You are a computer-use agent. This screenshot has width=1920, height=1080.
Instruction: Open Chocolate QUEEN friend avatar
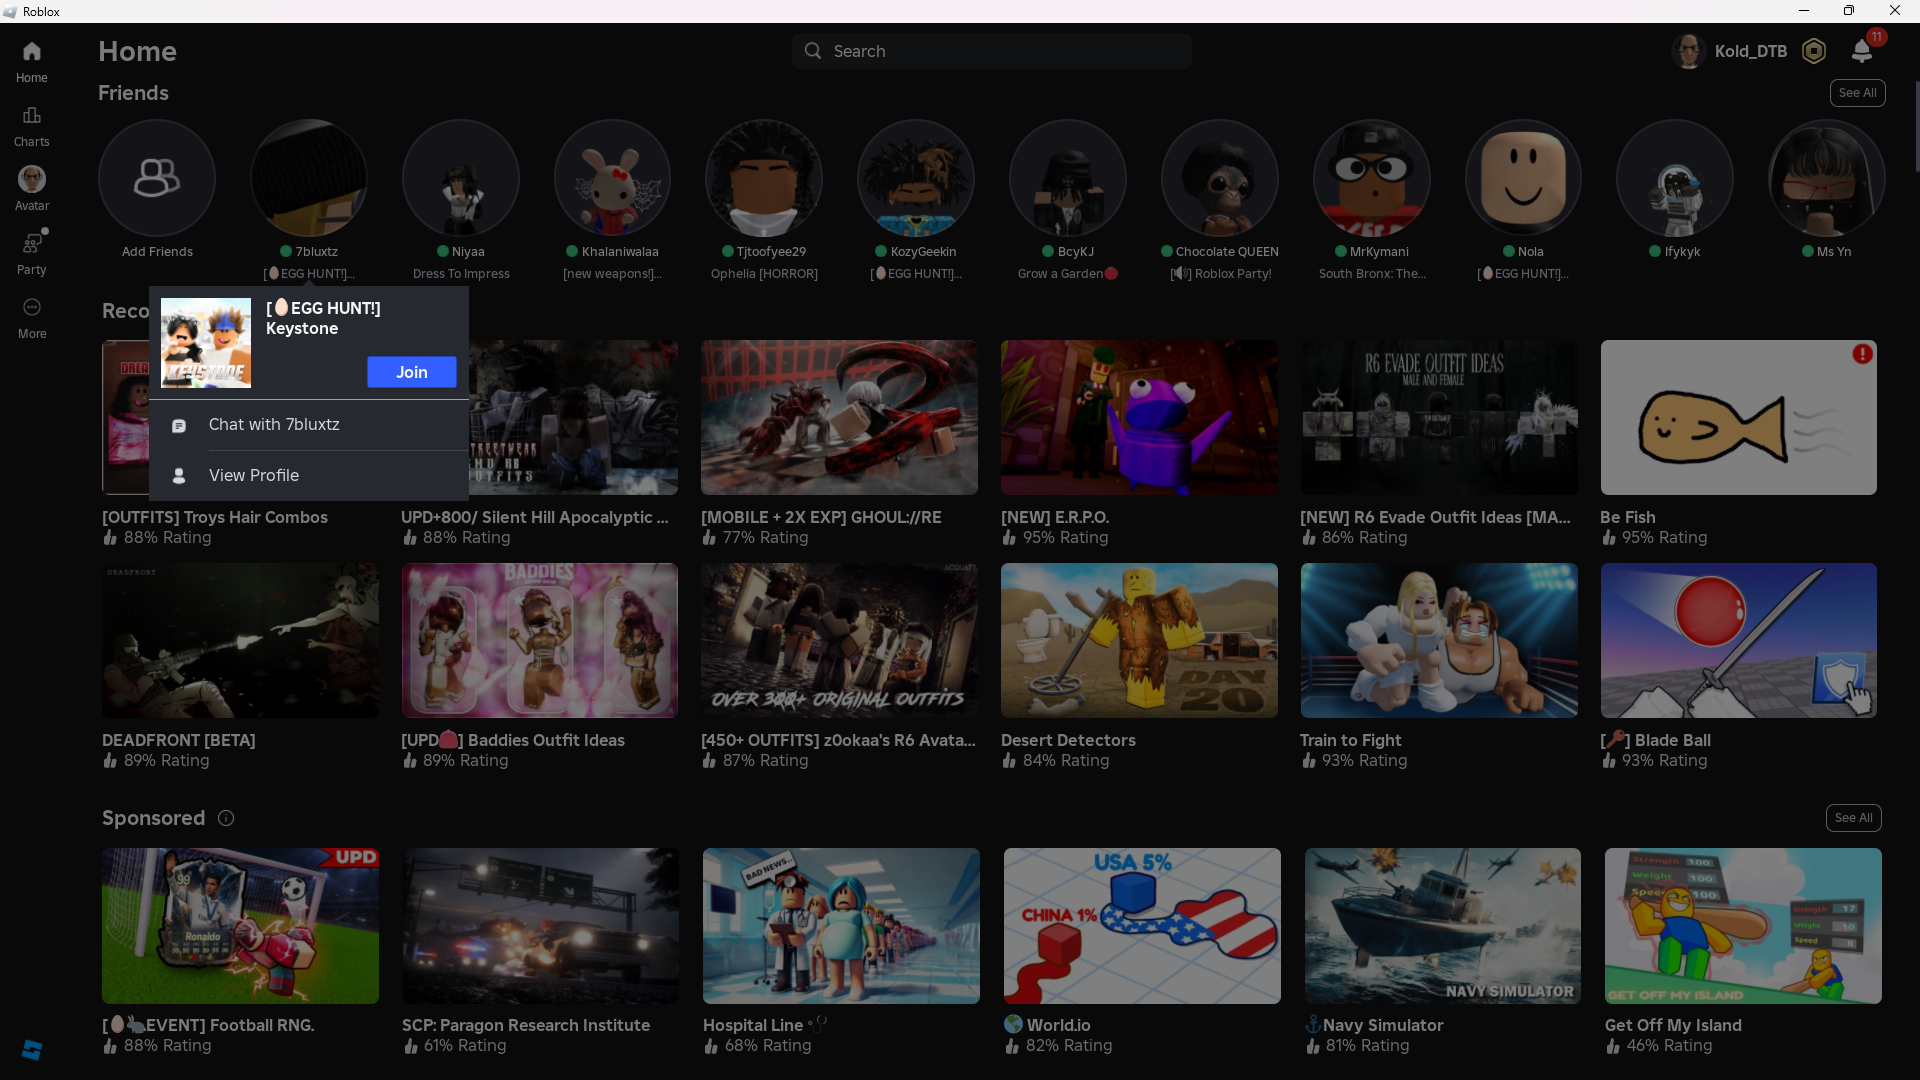point(1220,178)
